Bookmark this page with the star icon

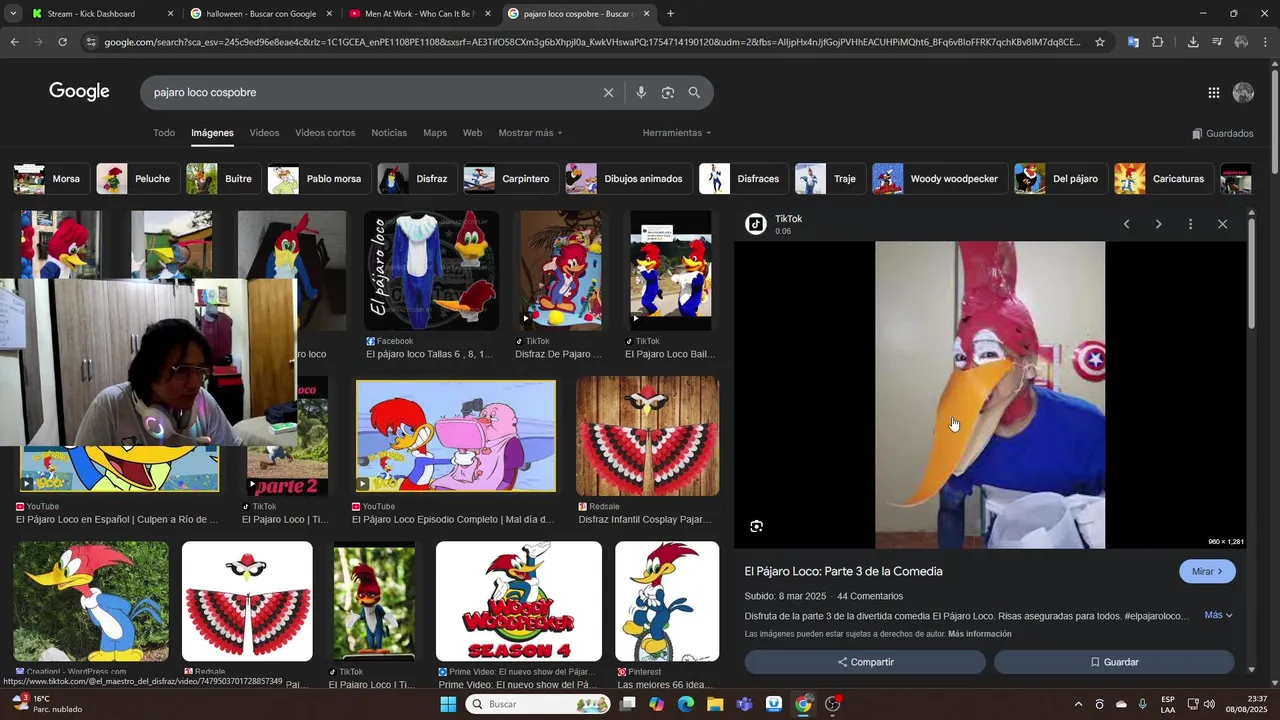pyautogui.click(x=1100, y=42)
